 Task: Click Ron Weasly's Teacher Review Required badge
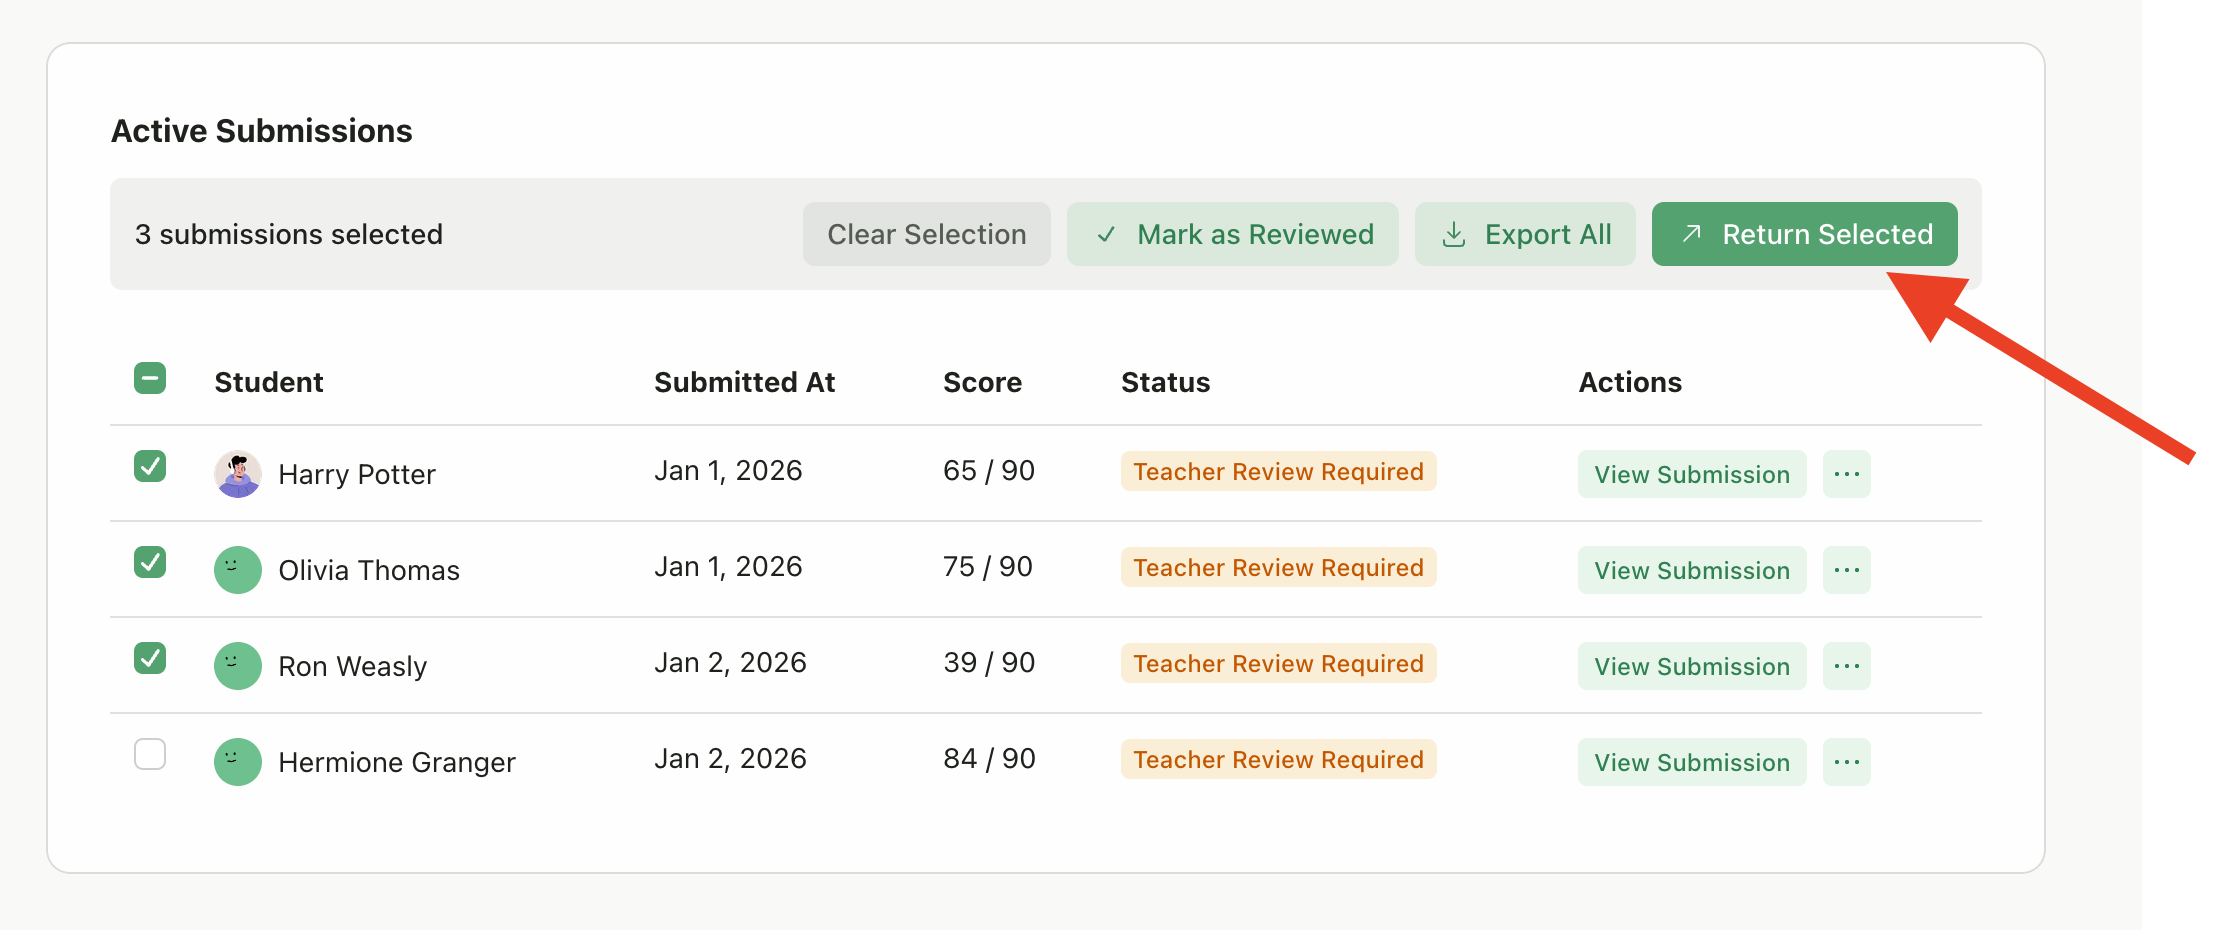(1278, 663)
